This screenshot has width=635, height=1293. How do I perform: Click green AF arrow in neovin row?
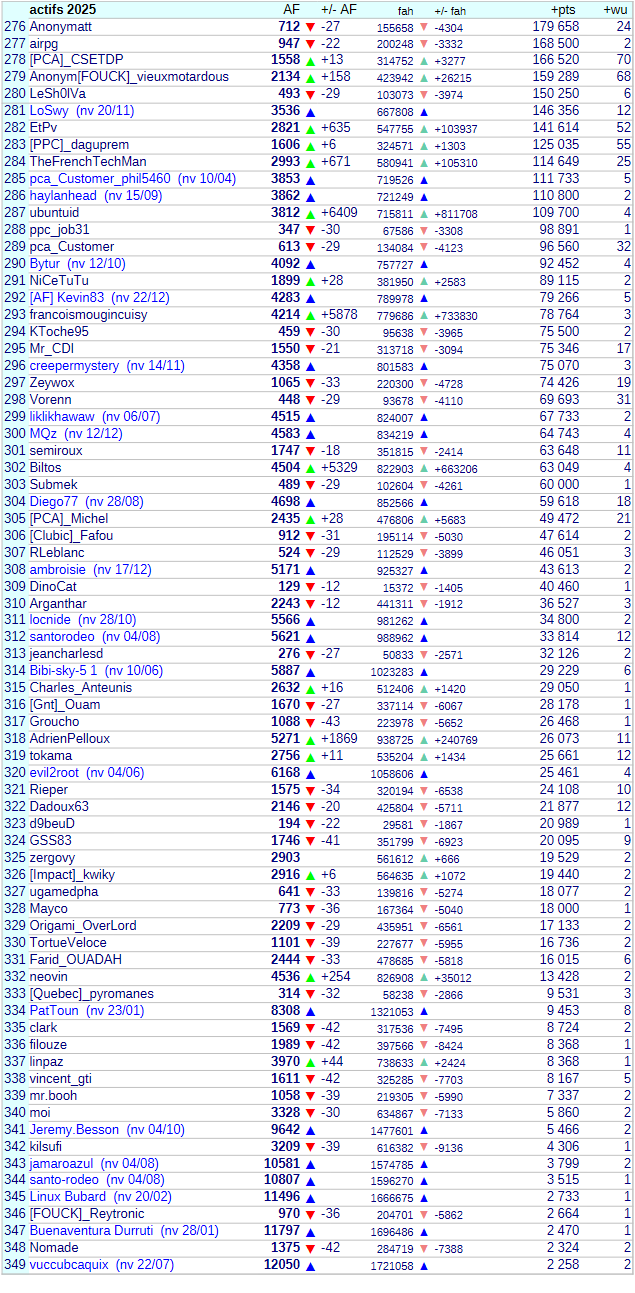(310, 977)
